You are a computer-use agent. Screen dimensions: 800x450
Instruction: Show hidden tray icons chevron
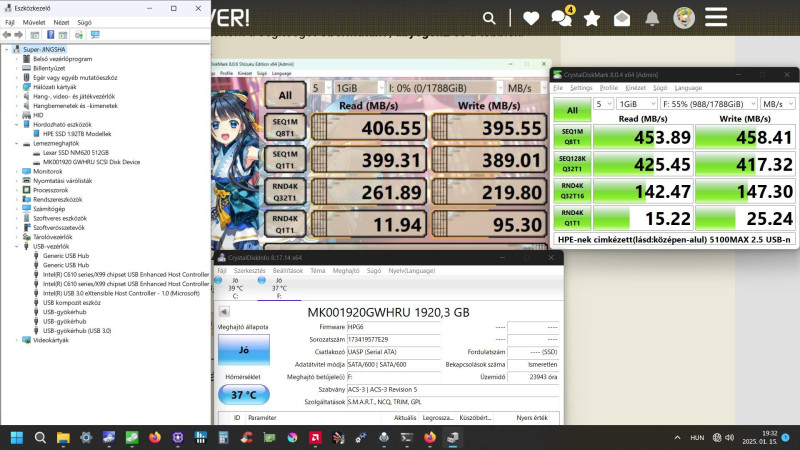point(677,437)
